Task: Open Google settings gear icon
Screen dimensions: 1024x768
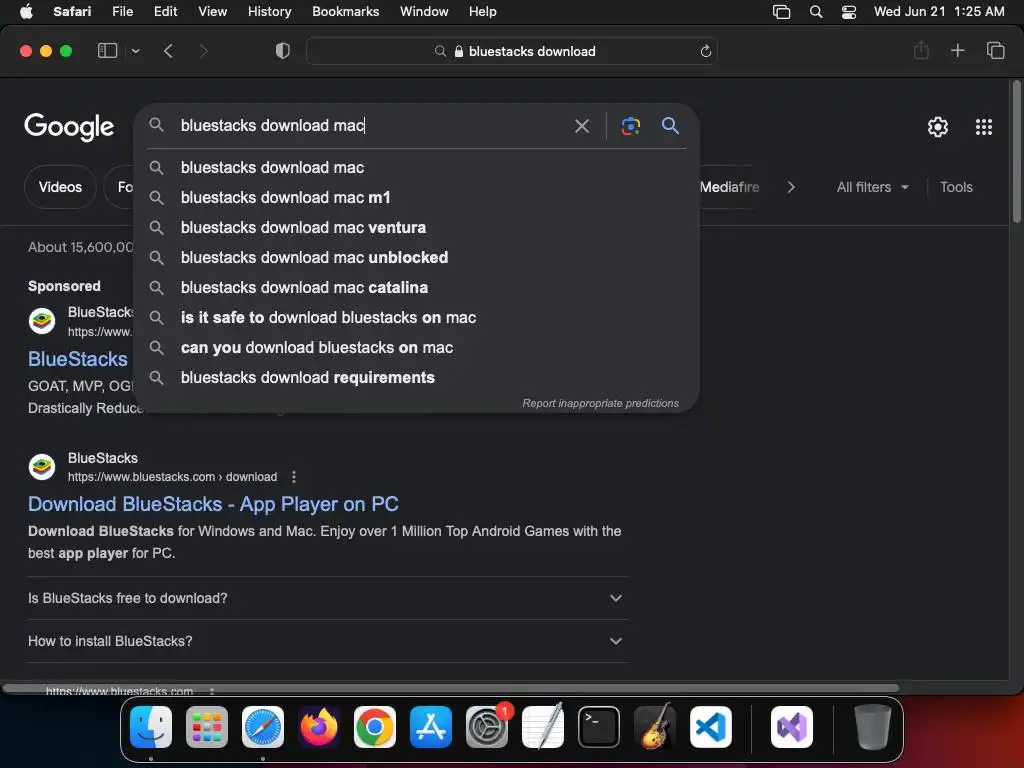Action: pyautogui.click(x=938, y=127)
